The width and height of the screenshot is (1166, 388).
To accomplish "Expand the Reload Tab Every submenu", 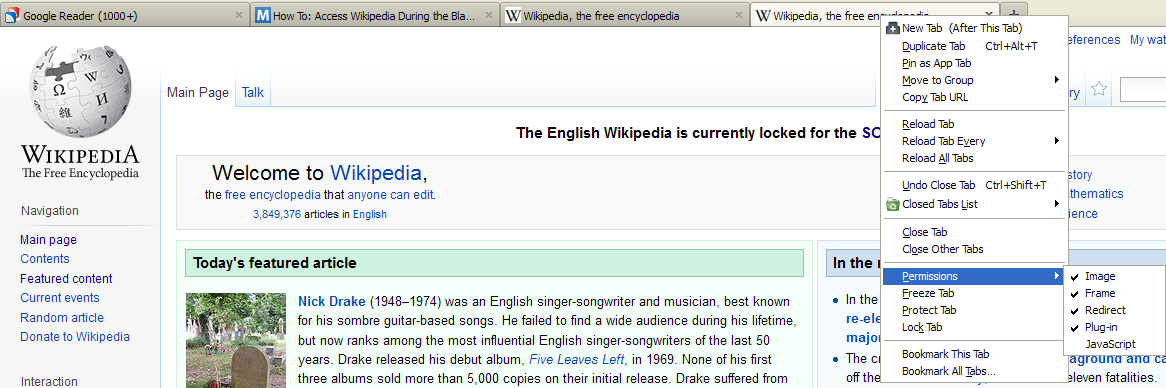I will pos(974,141).
